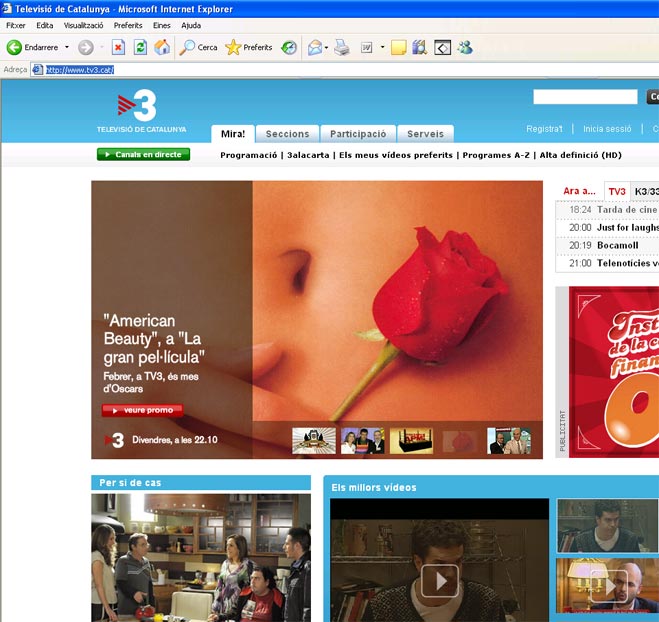Open the Messenger people icon
This screenshot has height=622, width=659.
(465, 47)
